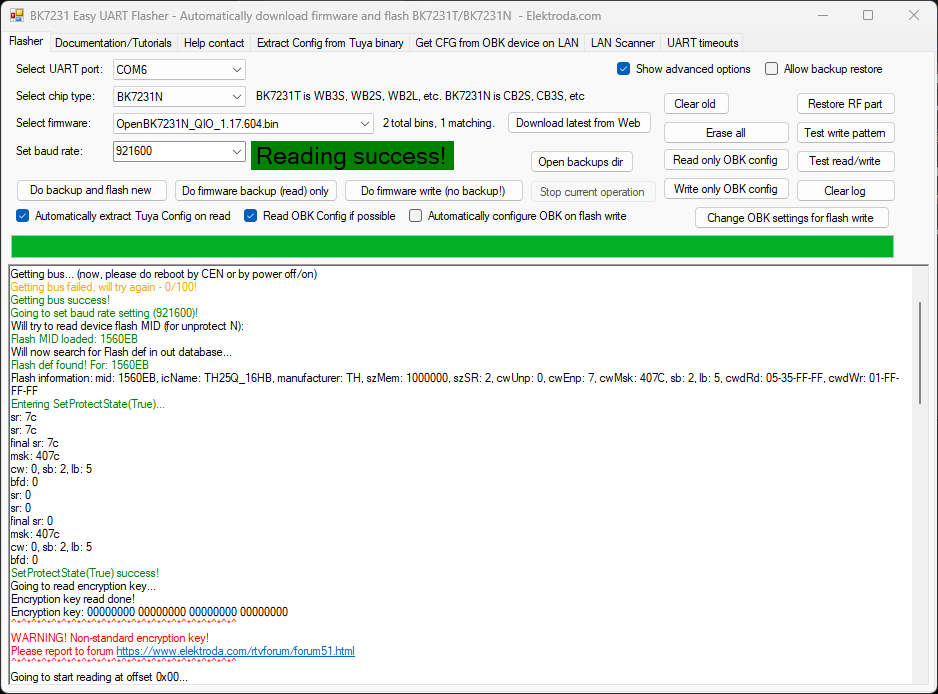
Task: Click Read only OBK config button
Action: pyautogui.click(x=726, y=160)
